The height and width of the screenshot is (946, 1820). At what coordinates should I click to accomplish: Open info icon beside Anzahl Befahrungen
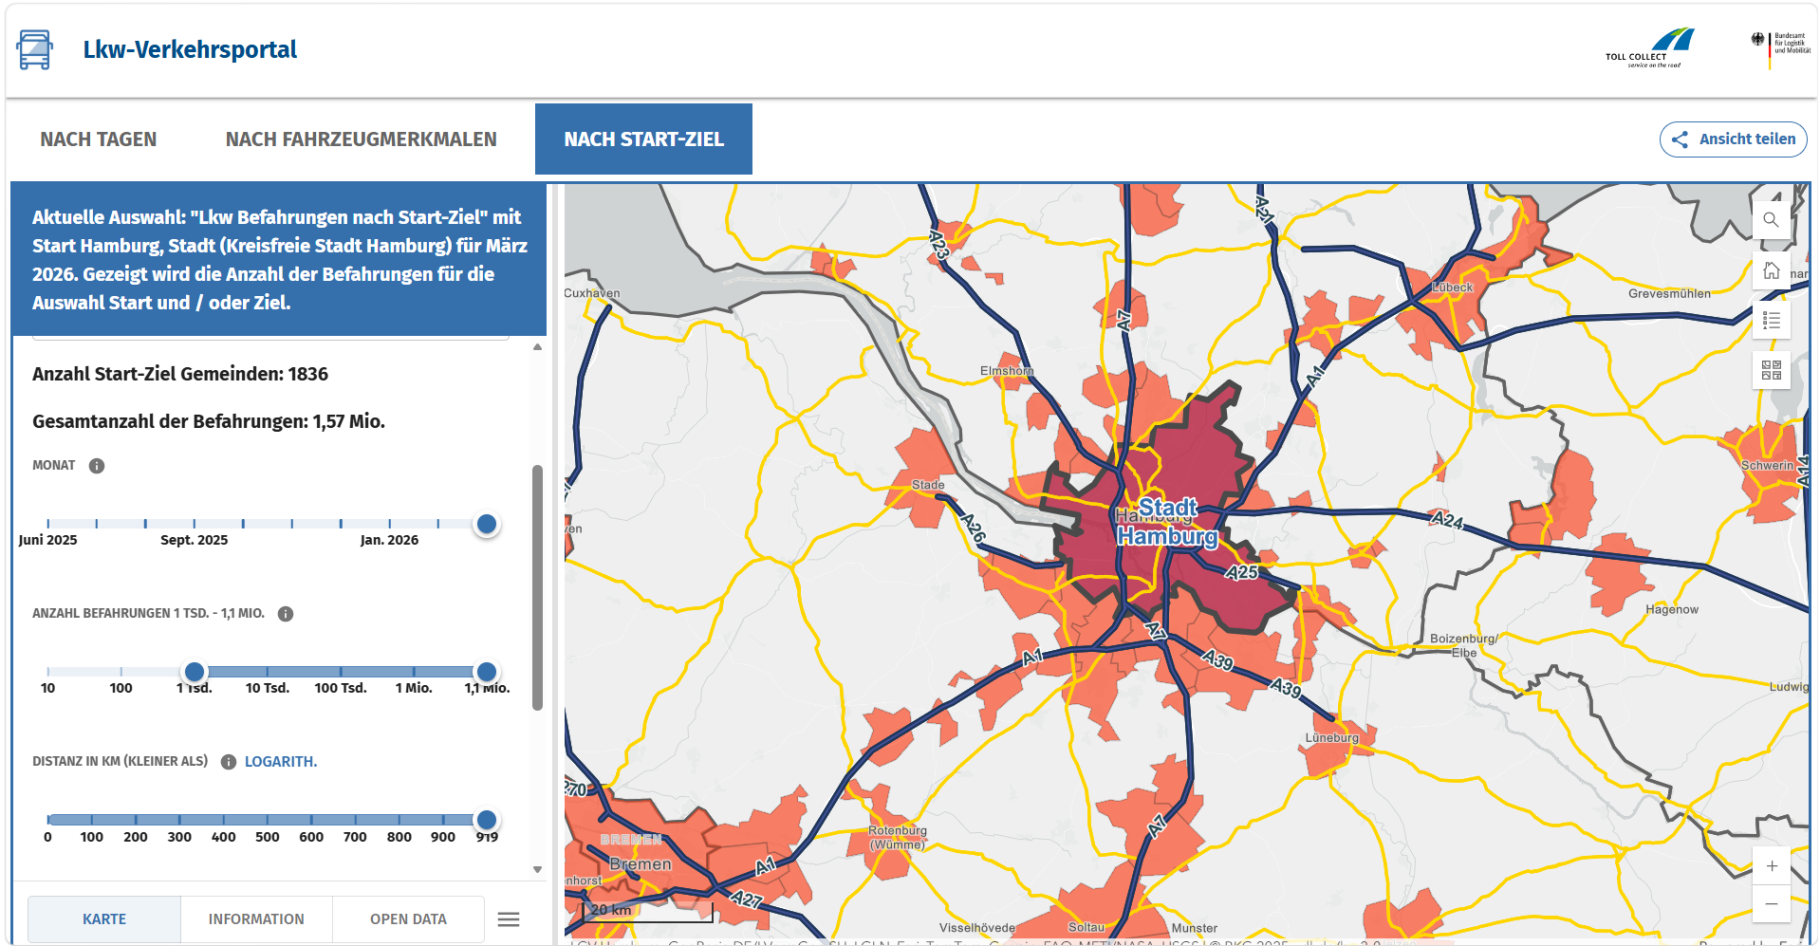point(286,614)
